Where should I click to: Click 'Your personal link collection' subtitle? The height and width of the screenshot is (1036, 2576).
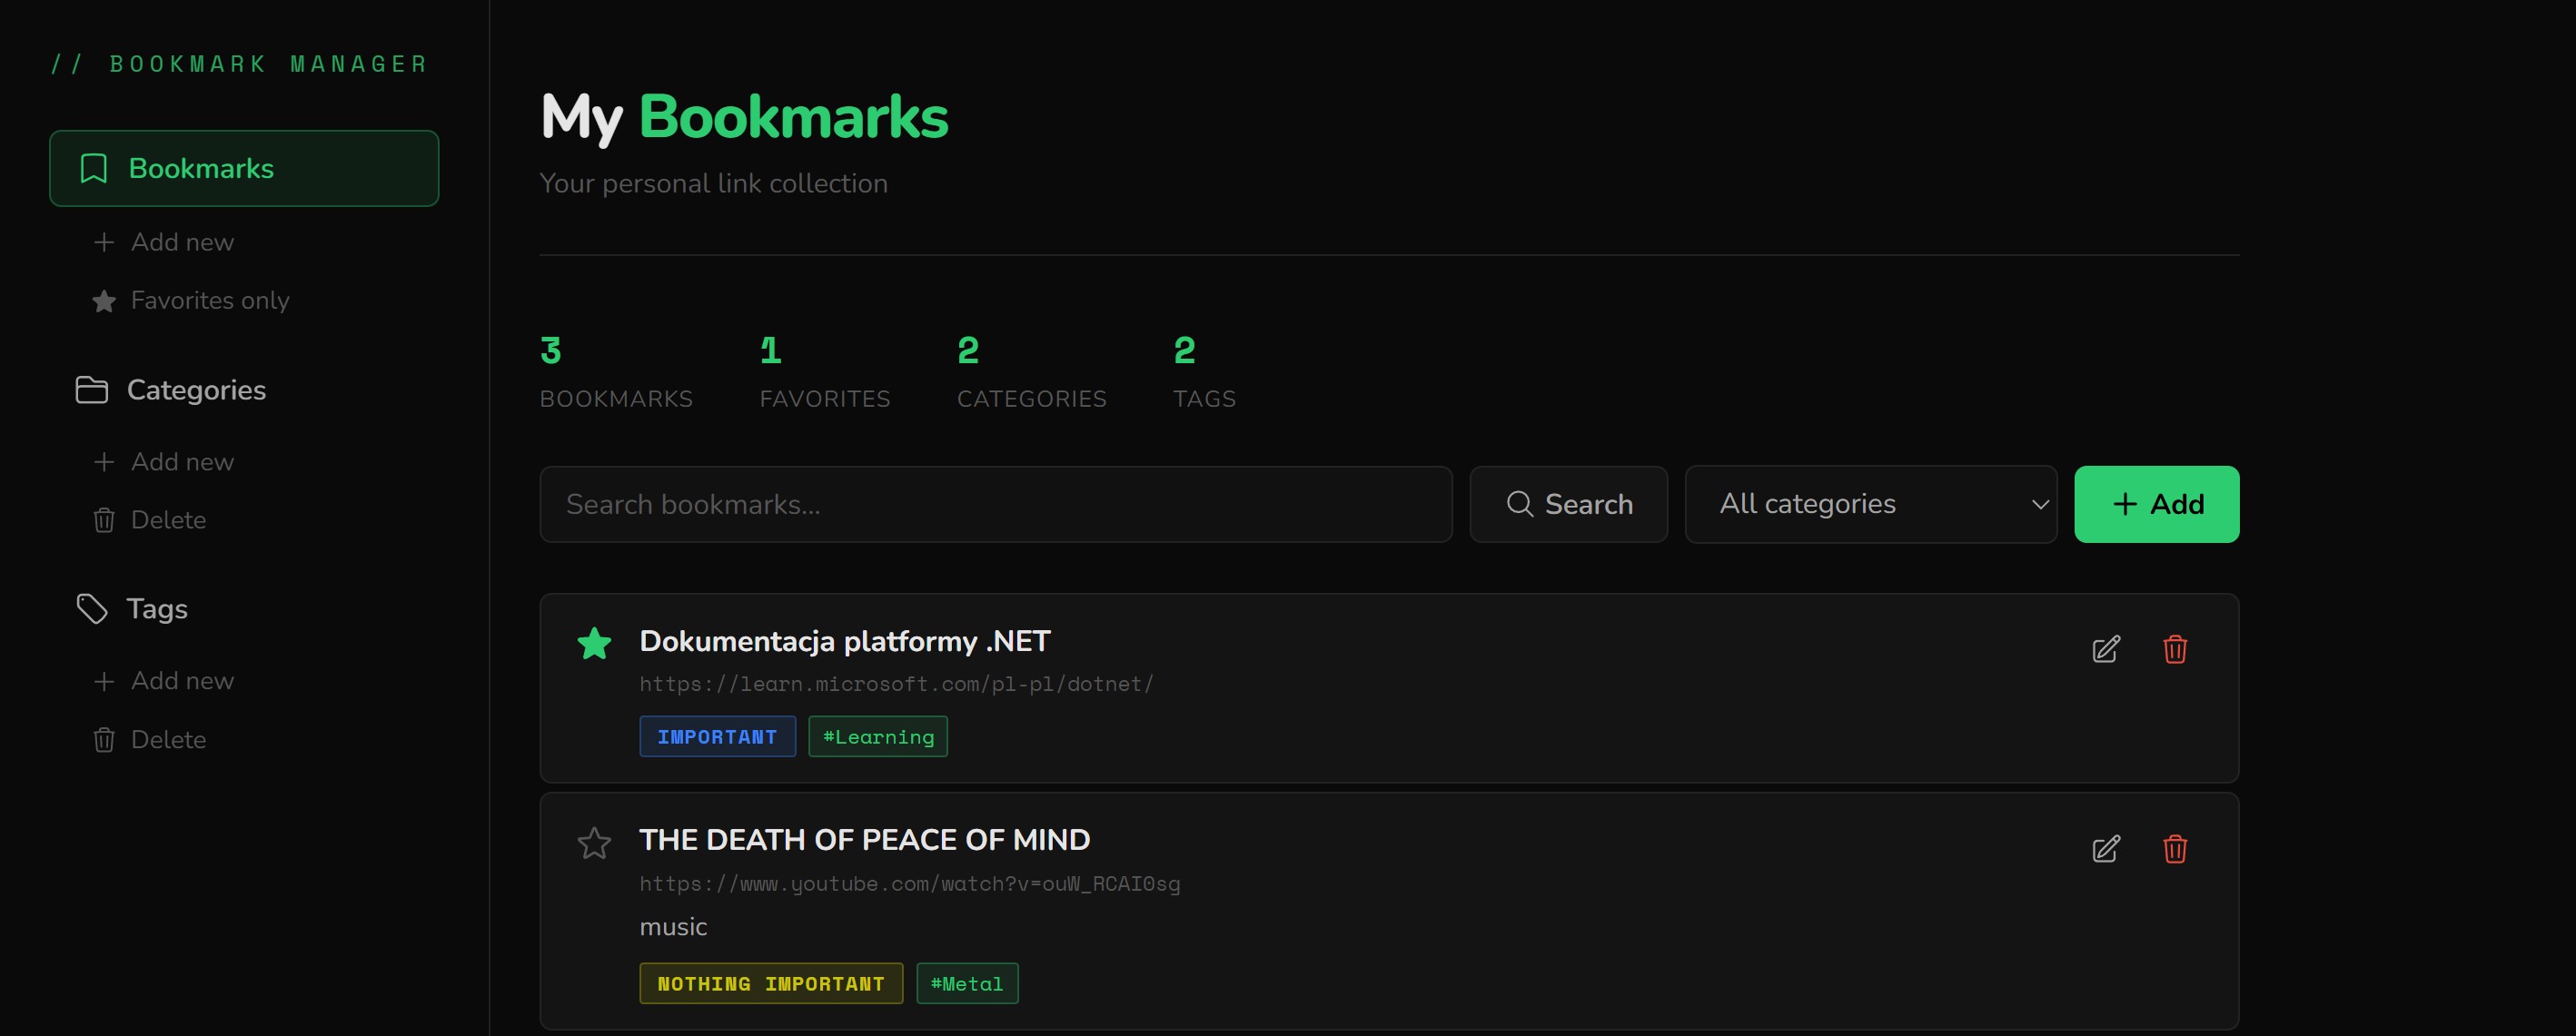[713, 184]
